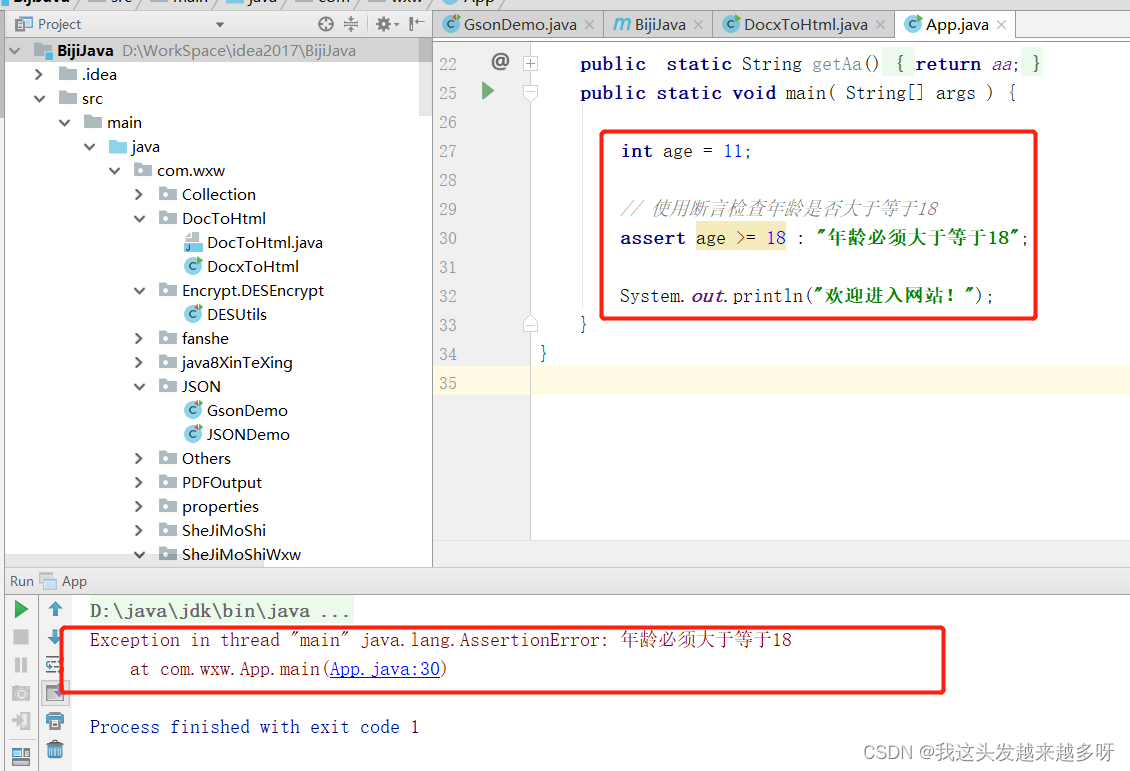Toggle scroll to end in Run console

tap(55, 692)
